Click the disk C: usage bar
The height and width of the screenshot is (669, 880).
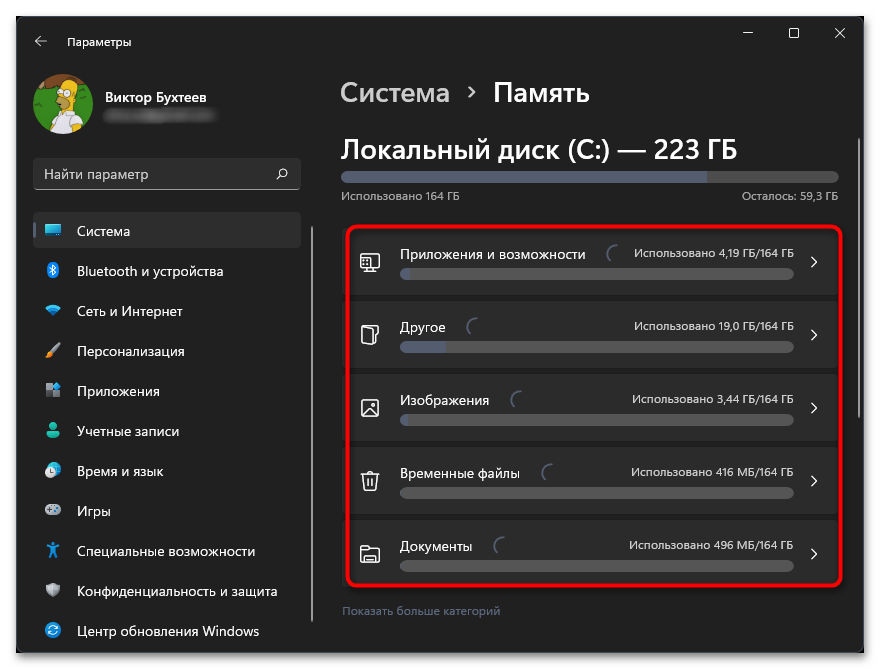tap(589, 177)
